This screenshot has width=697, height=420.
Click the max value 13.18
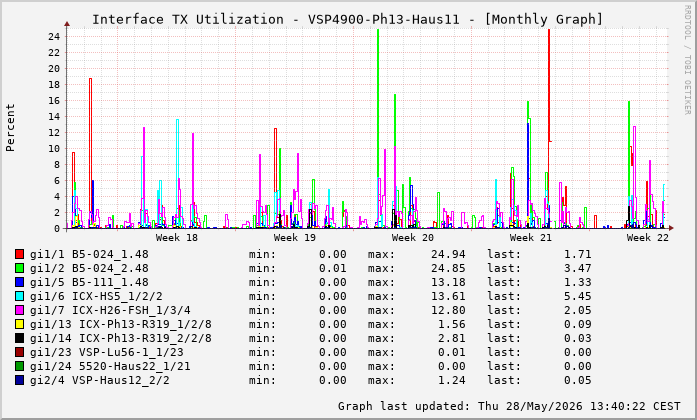click(448, 282)
